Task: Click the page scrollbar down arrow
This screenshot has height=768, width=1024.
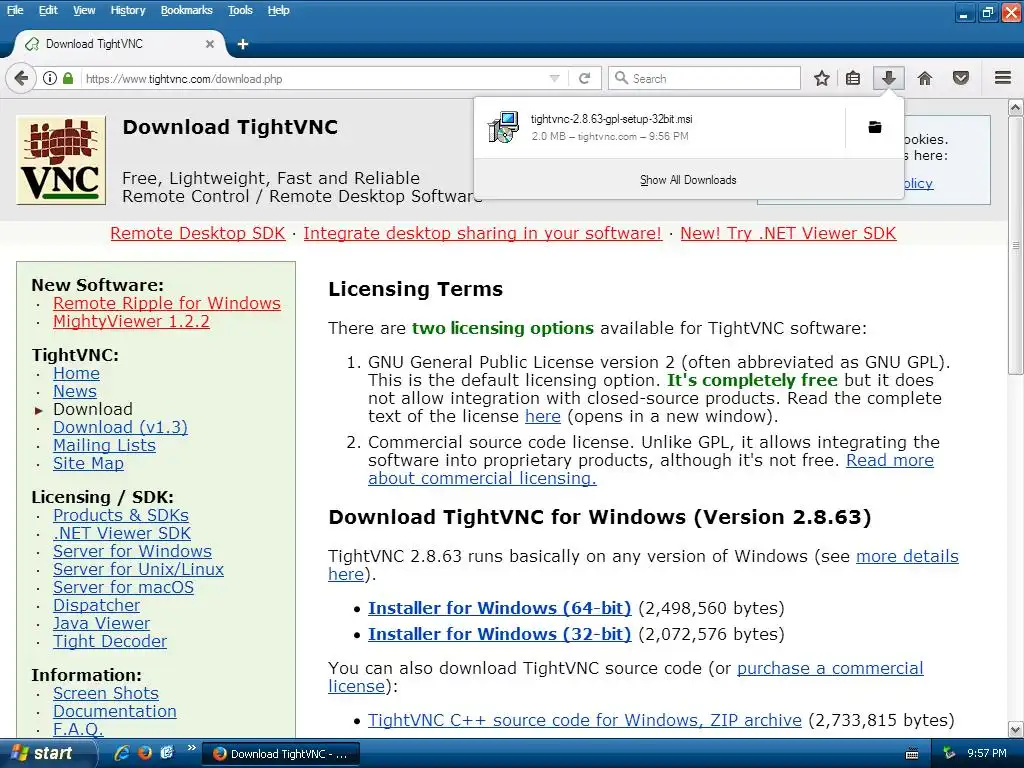Action: (x=1016, y=729)
